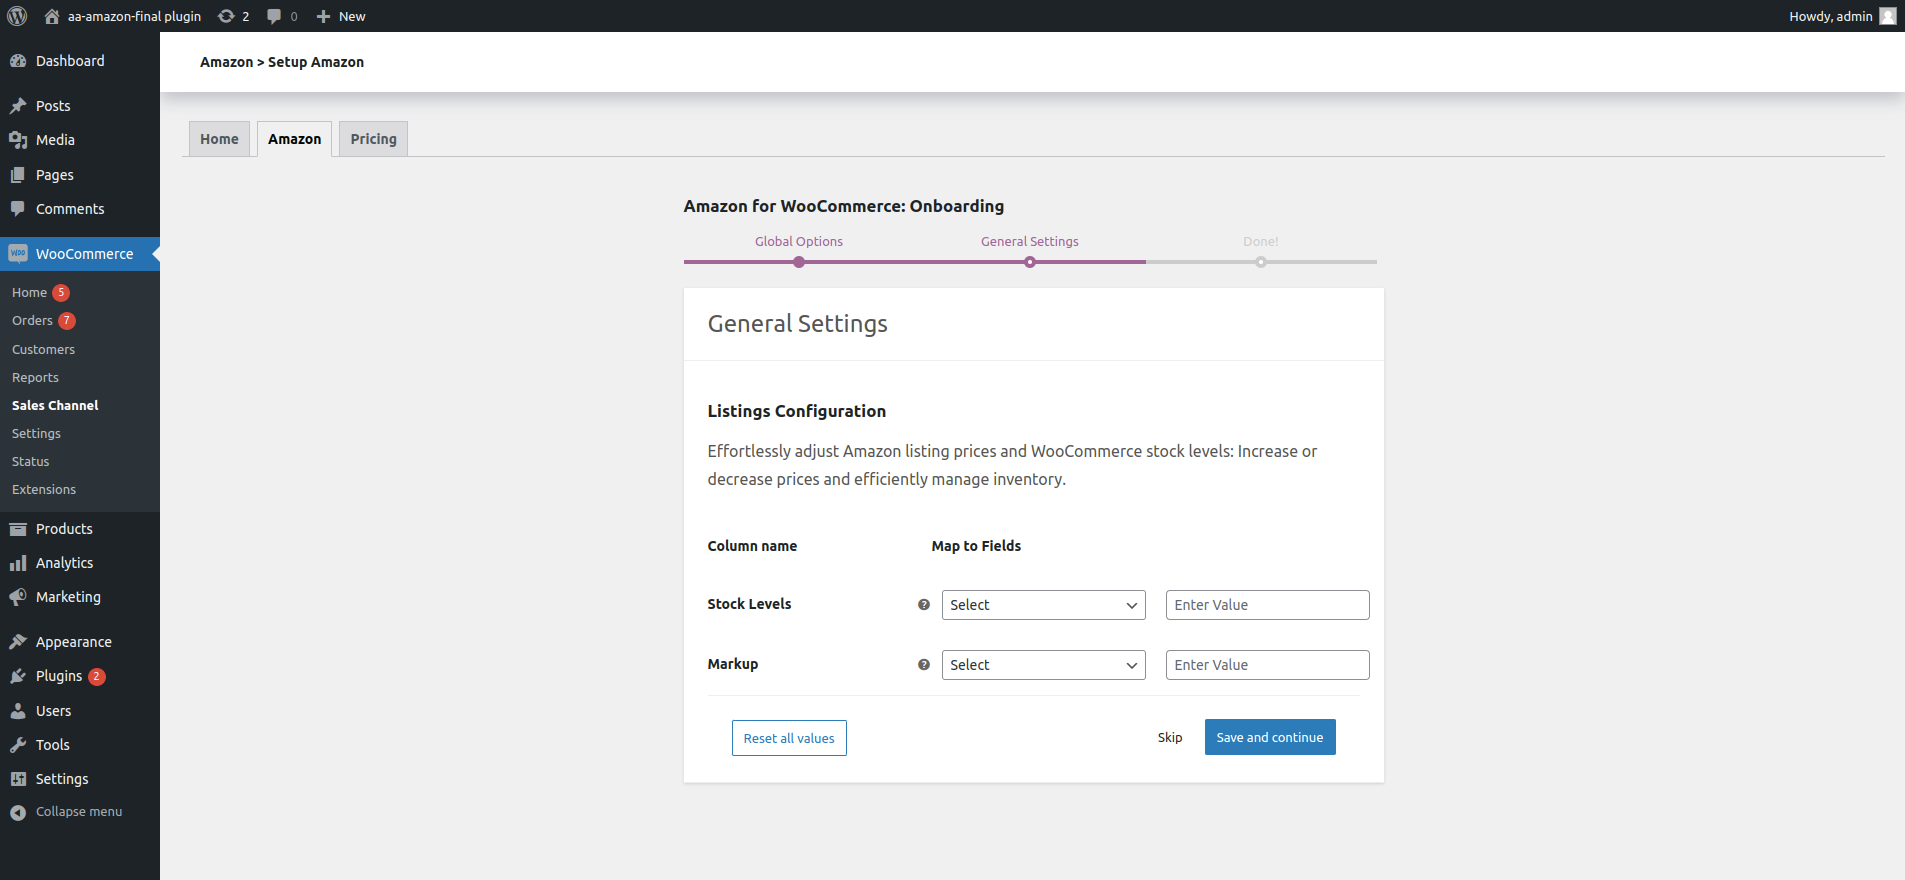Focus the Stock Levels Enter Value field
This screenshot has width=1905, height=880.
pos(1267,605)
